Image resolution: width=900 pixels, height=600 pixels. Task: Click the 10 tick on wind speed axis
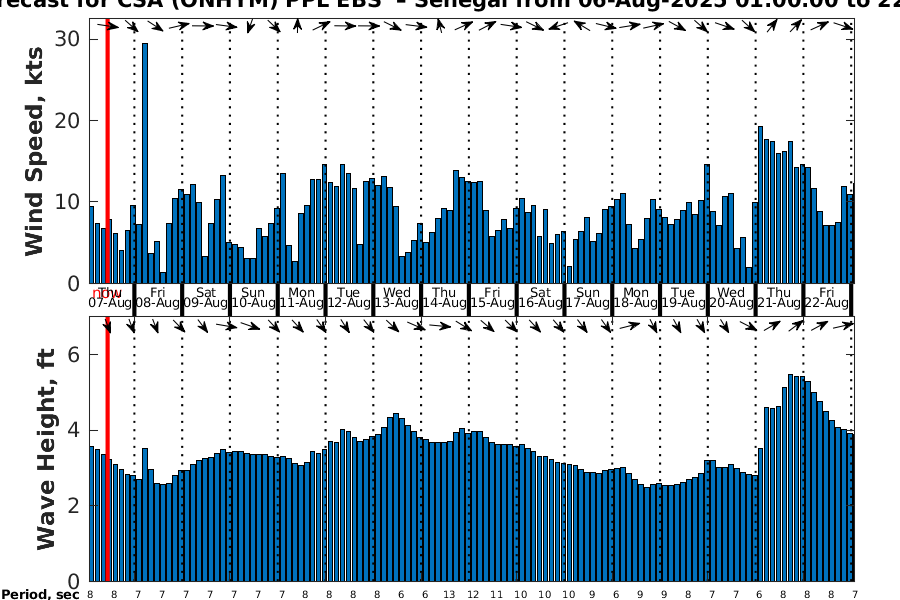pyautogui.click(x=67, y=202)
